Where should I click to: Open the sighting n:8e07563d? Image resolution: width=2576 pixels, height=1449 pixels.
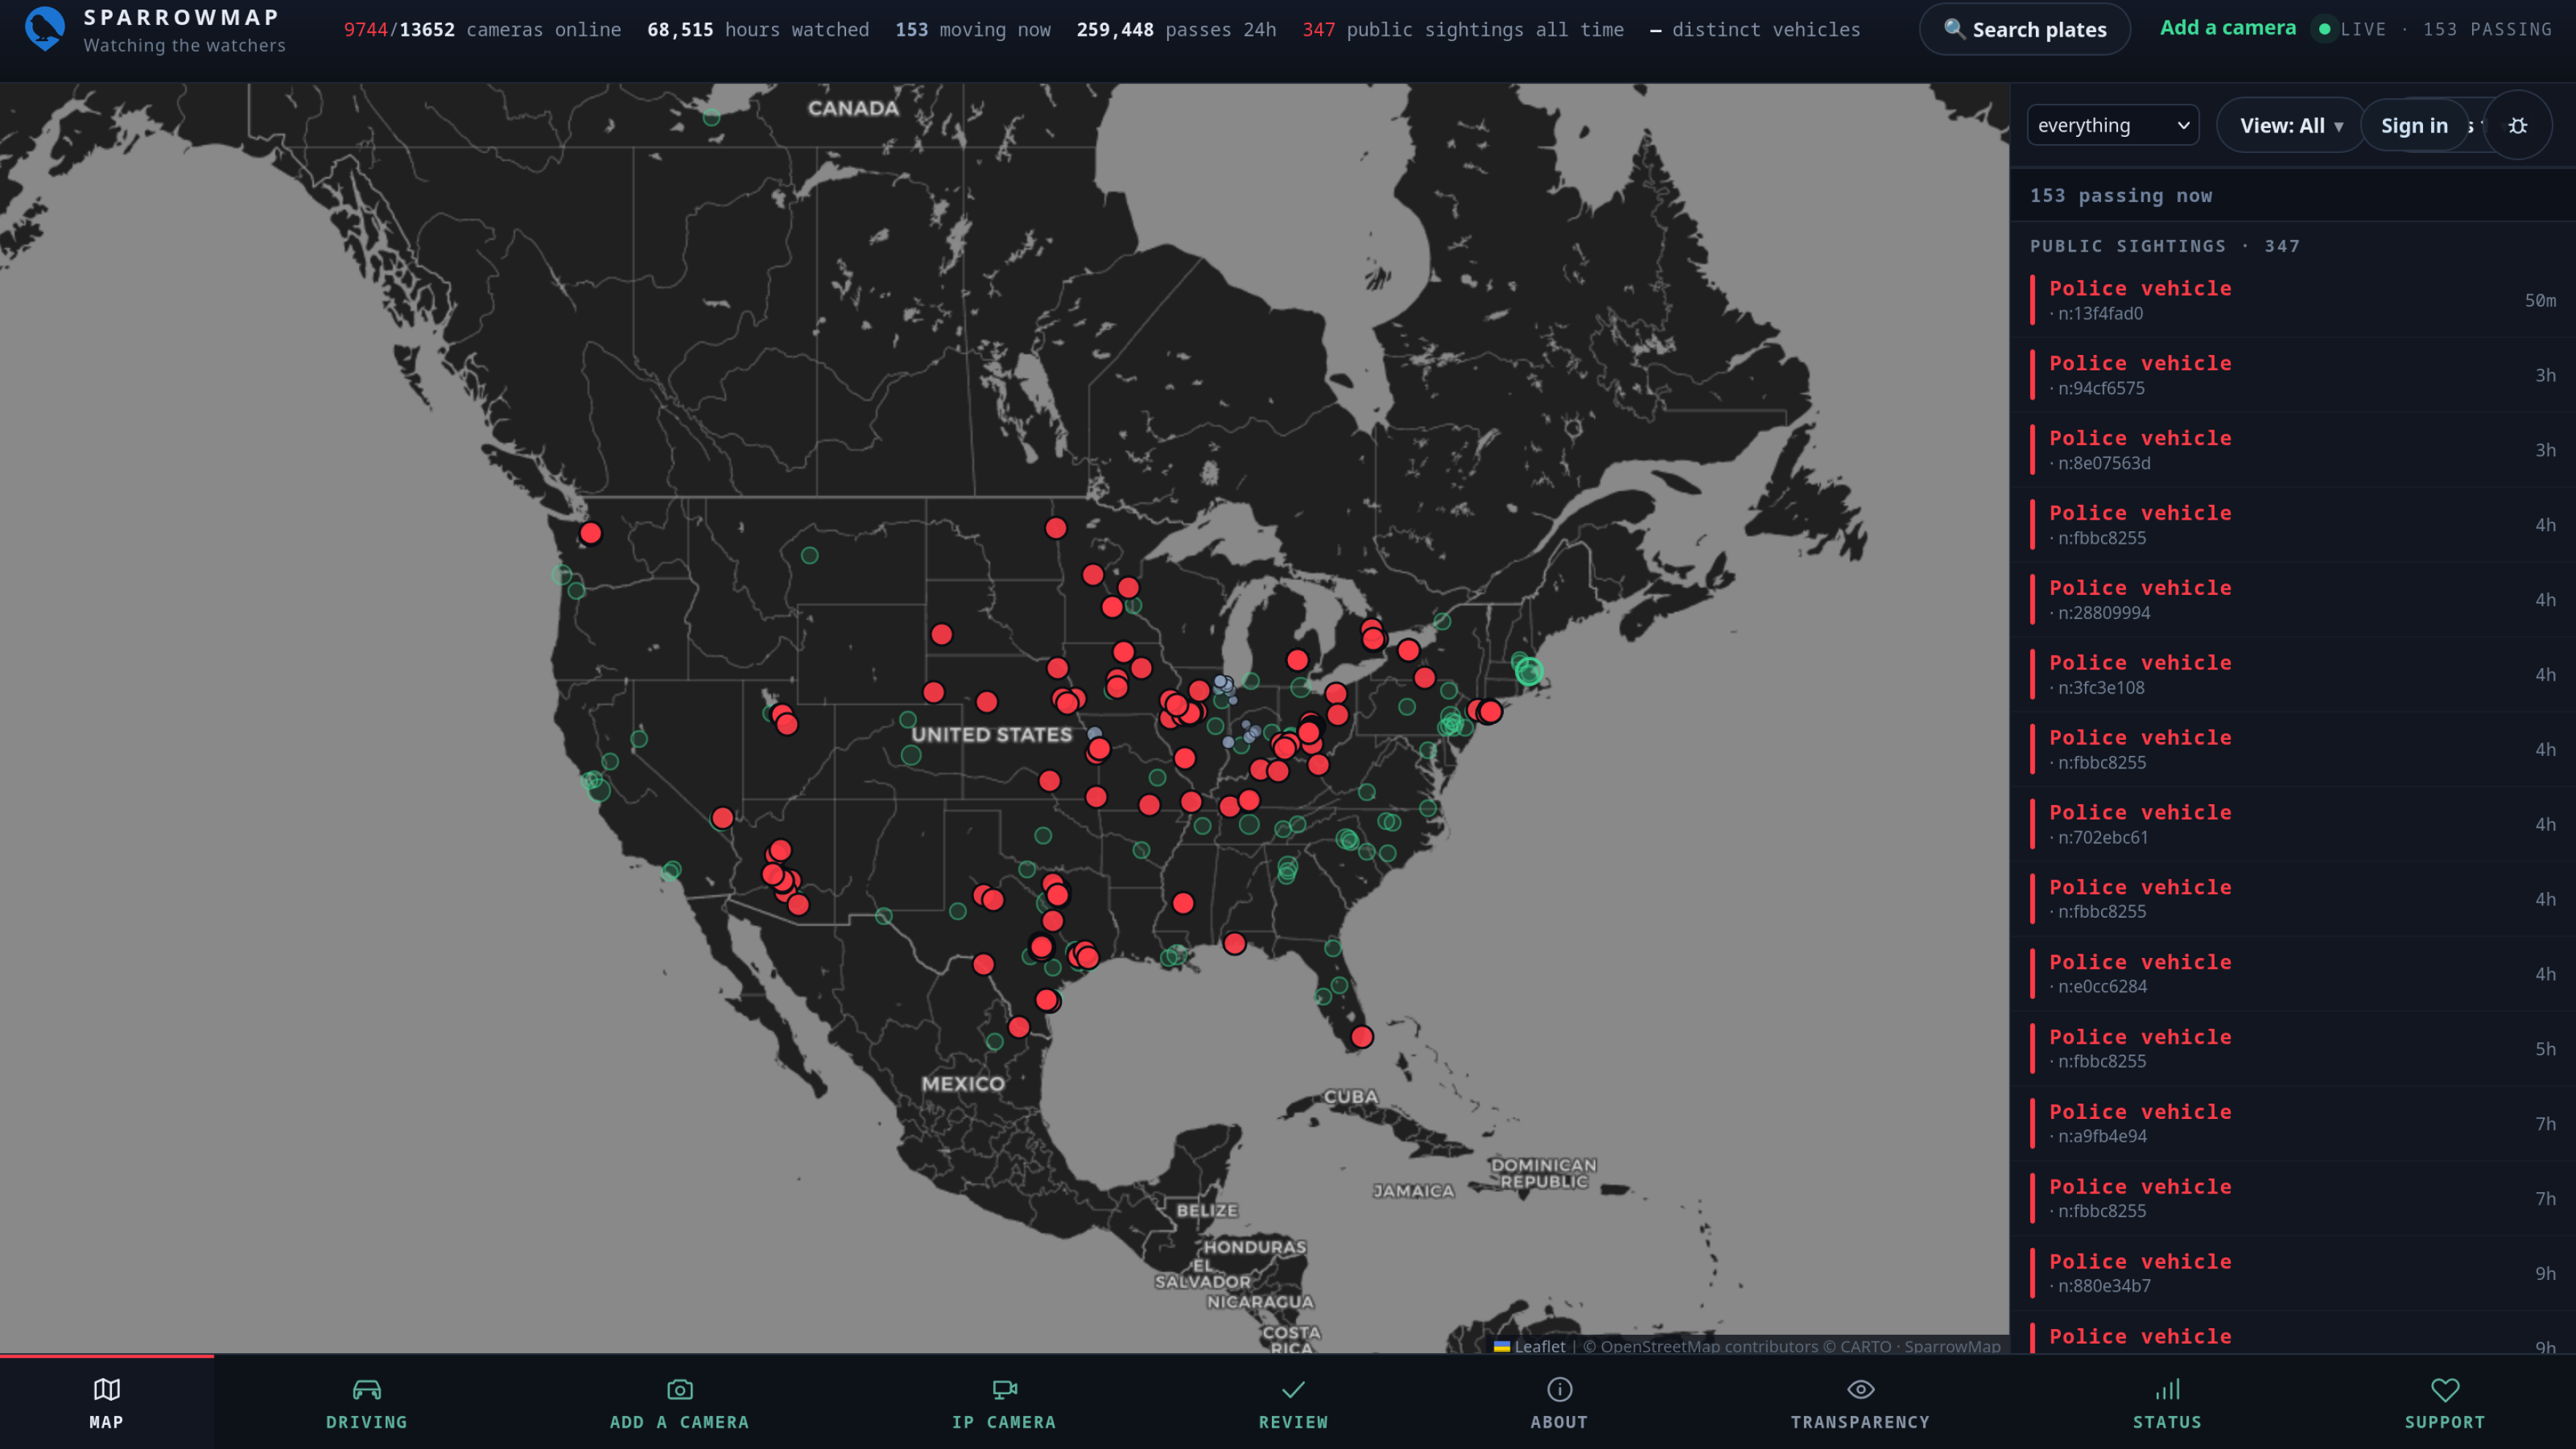pyautogui.click(x=2293, y=450)
